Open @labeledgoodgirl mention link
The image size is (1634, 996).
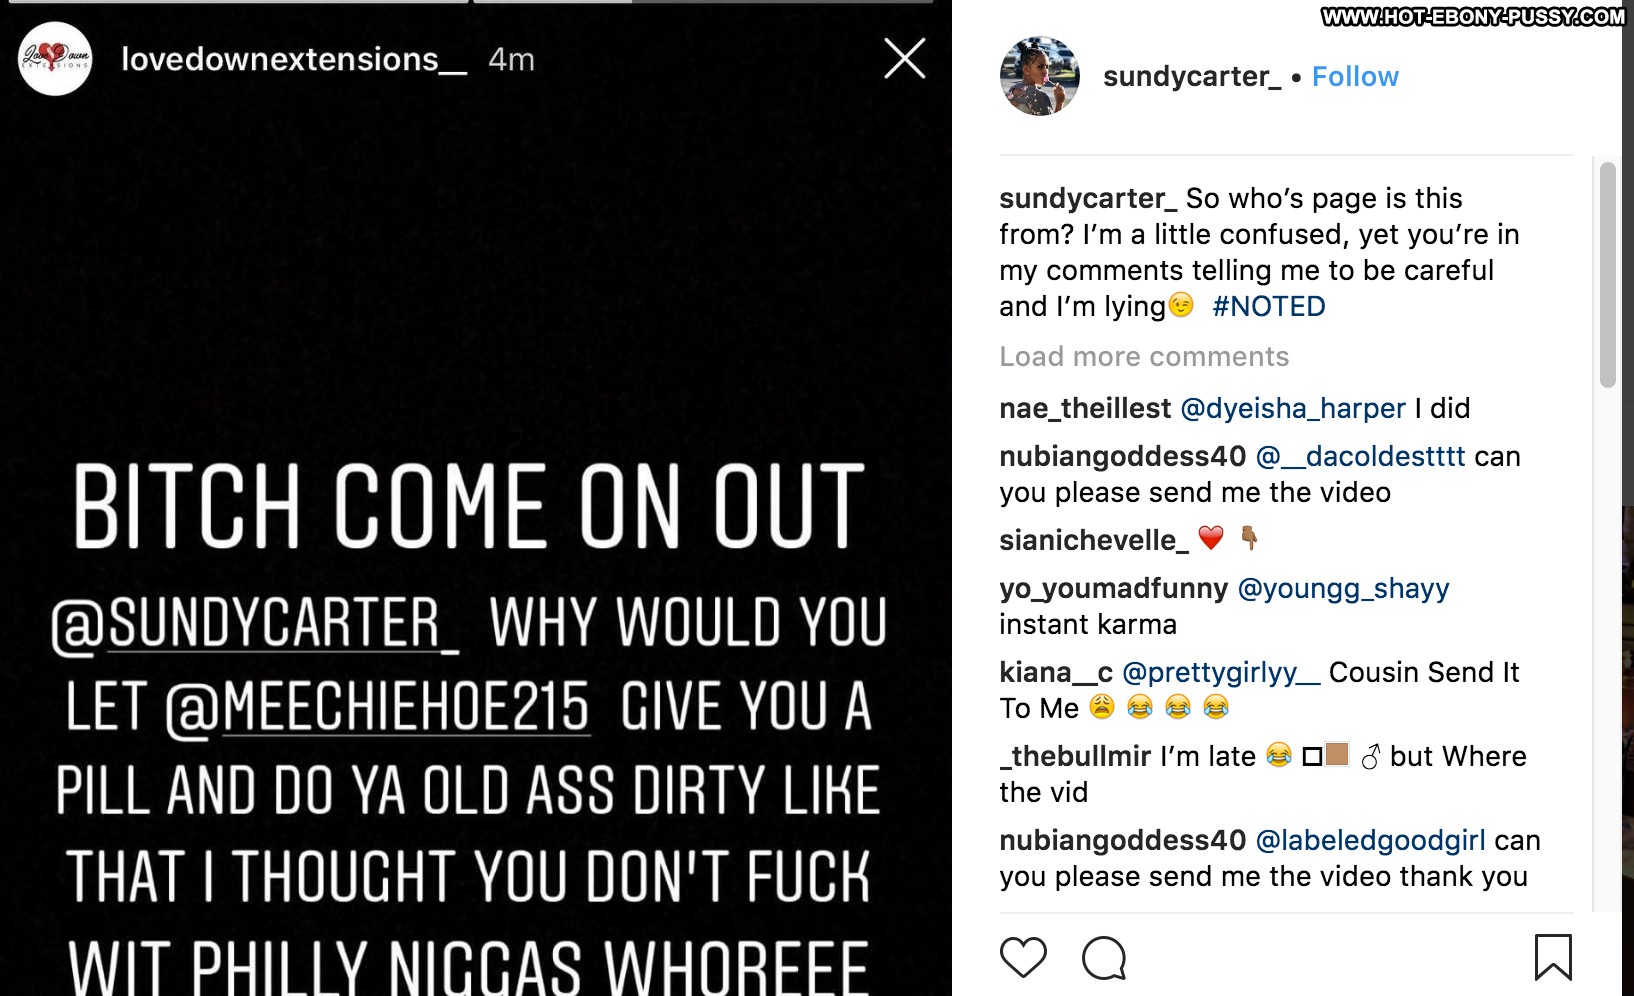[1369, 841]
